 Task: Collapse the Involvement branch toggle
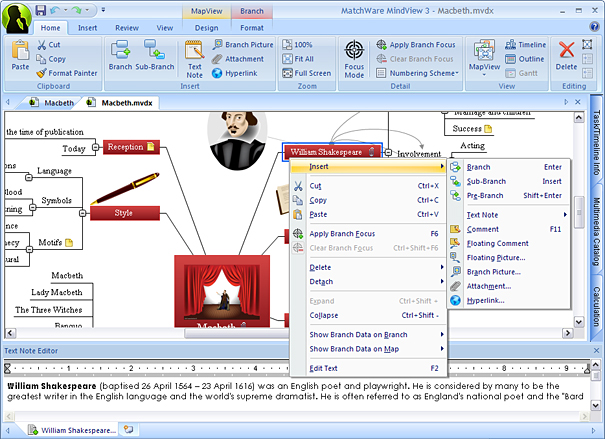click(388, 152)
